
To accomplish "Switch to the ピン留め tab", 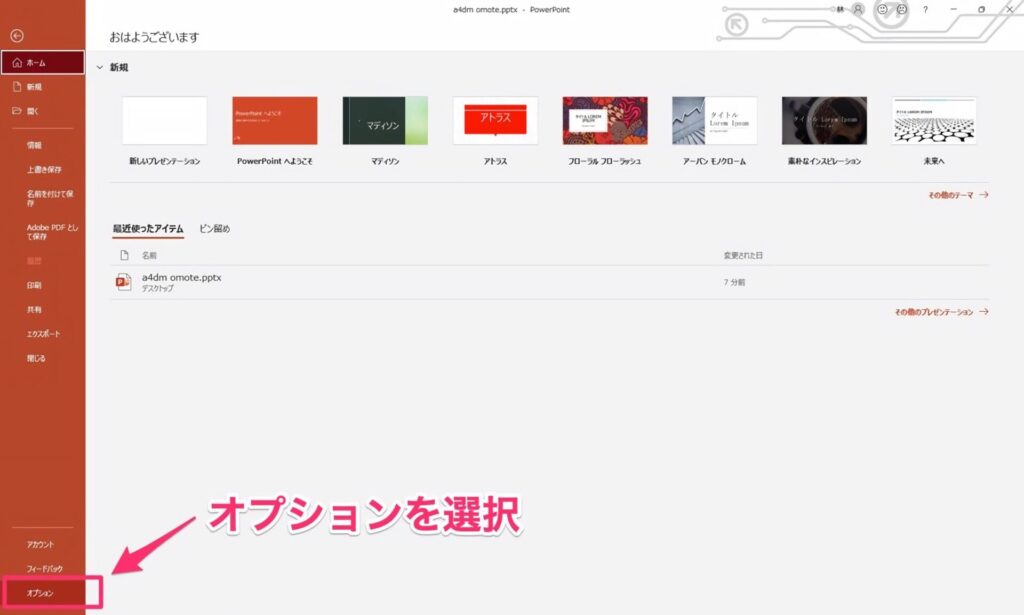I will pyautogui.click(x=214, y=229).
